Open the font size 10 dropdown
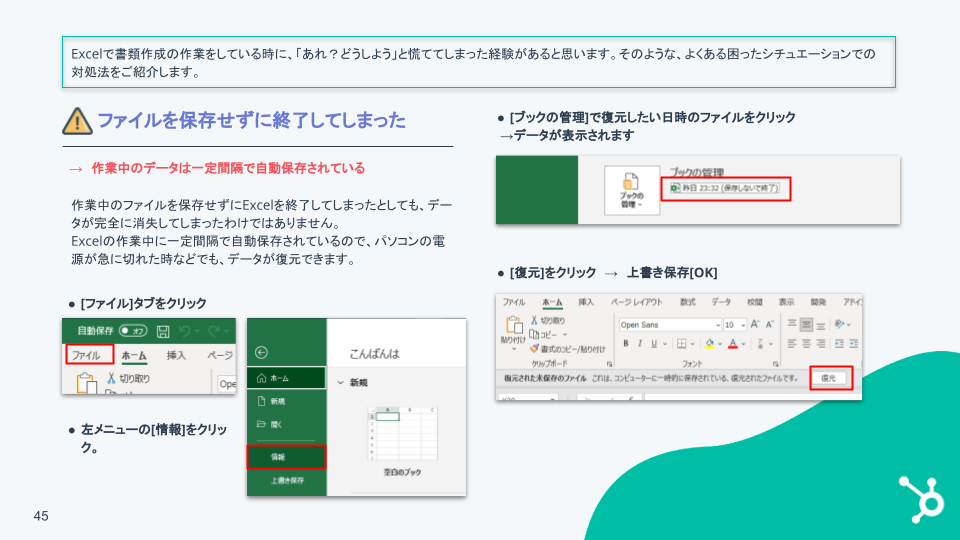 (743, 325)
